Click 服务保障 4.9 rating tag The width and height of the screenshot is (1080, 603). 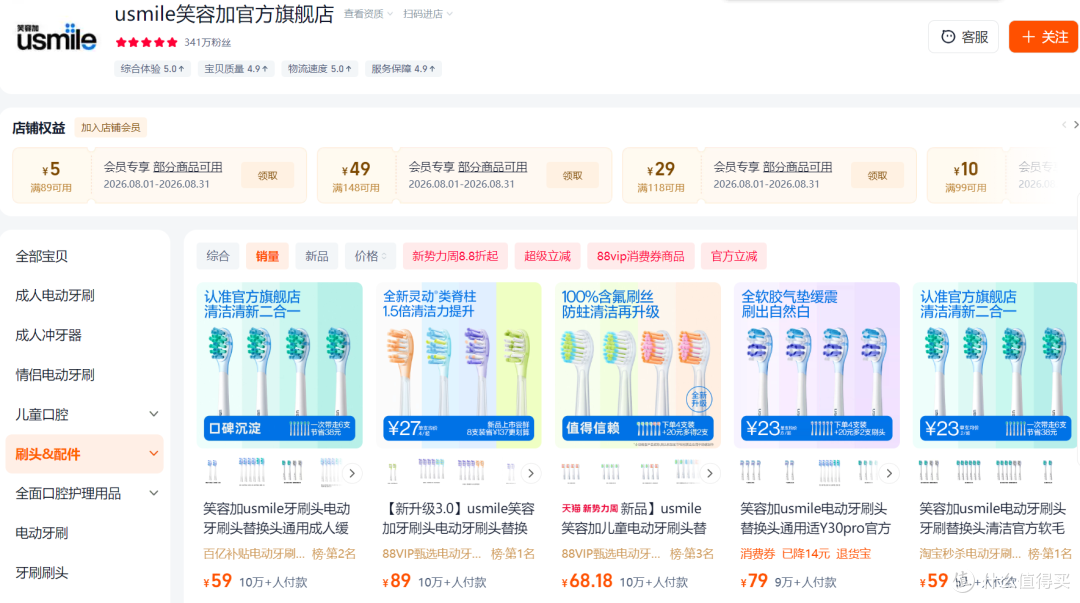(403, 69)
